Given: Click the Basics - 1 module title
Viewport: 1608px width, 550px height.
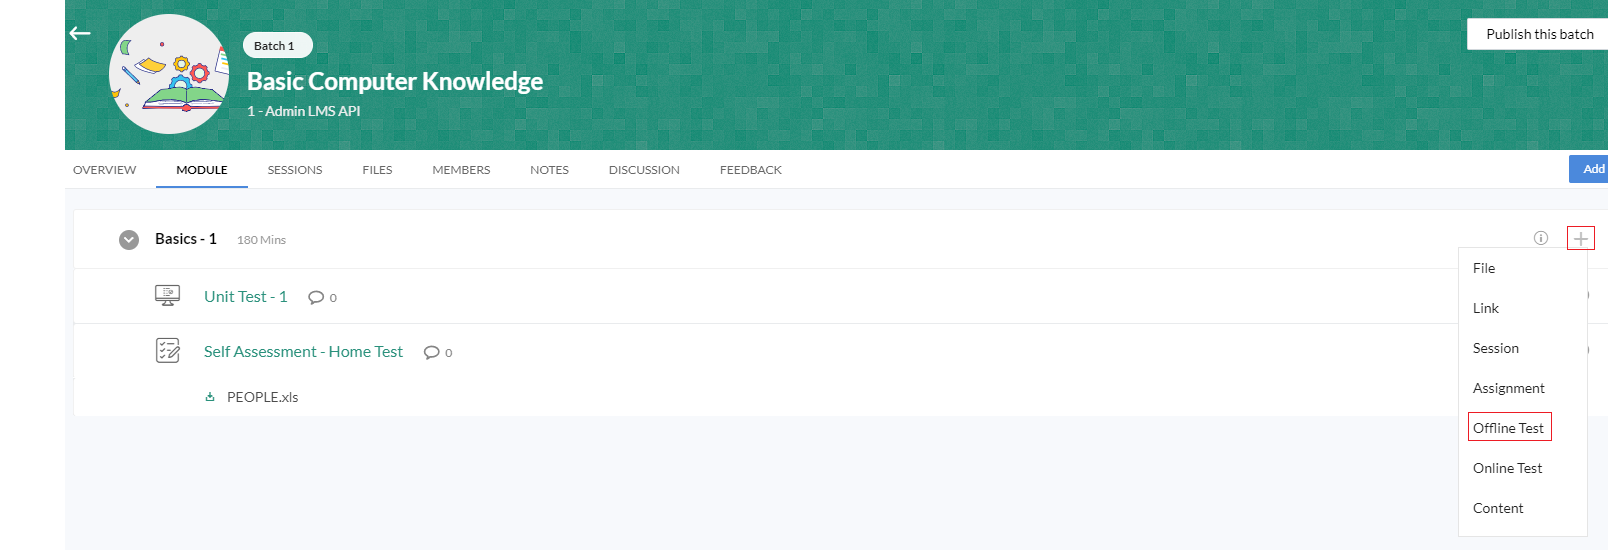Looking at the screenshot, I should pos(186,239).
